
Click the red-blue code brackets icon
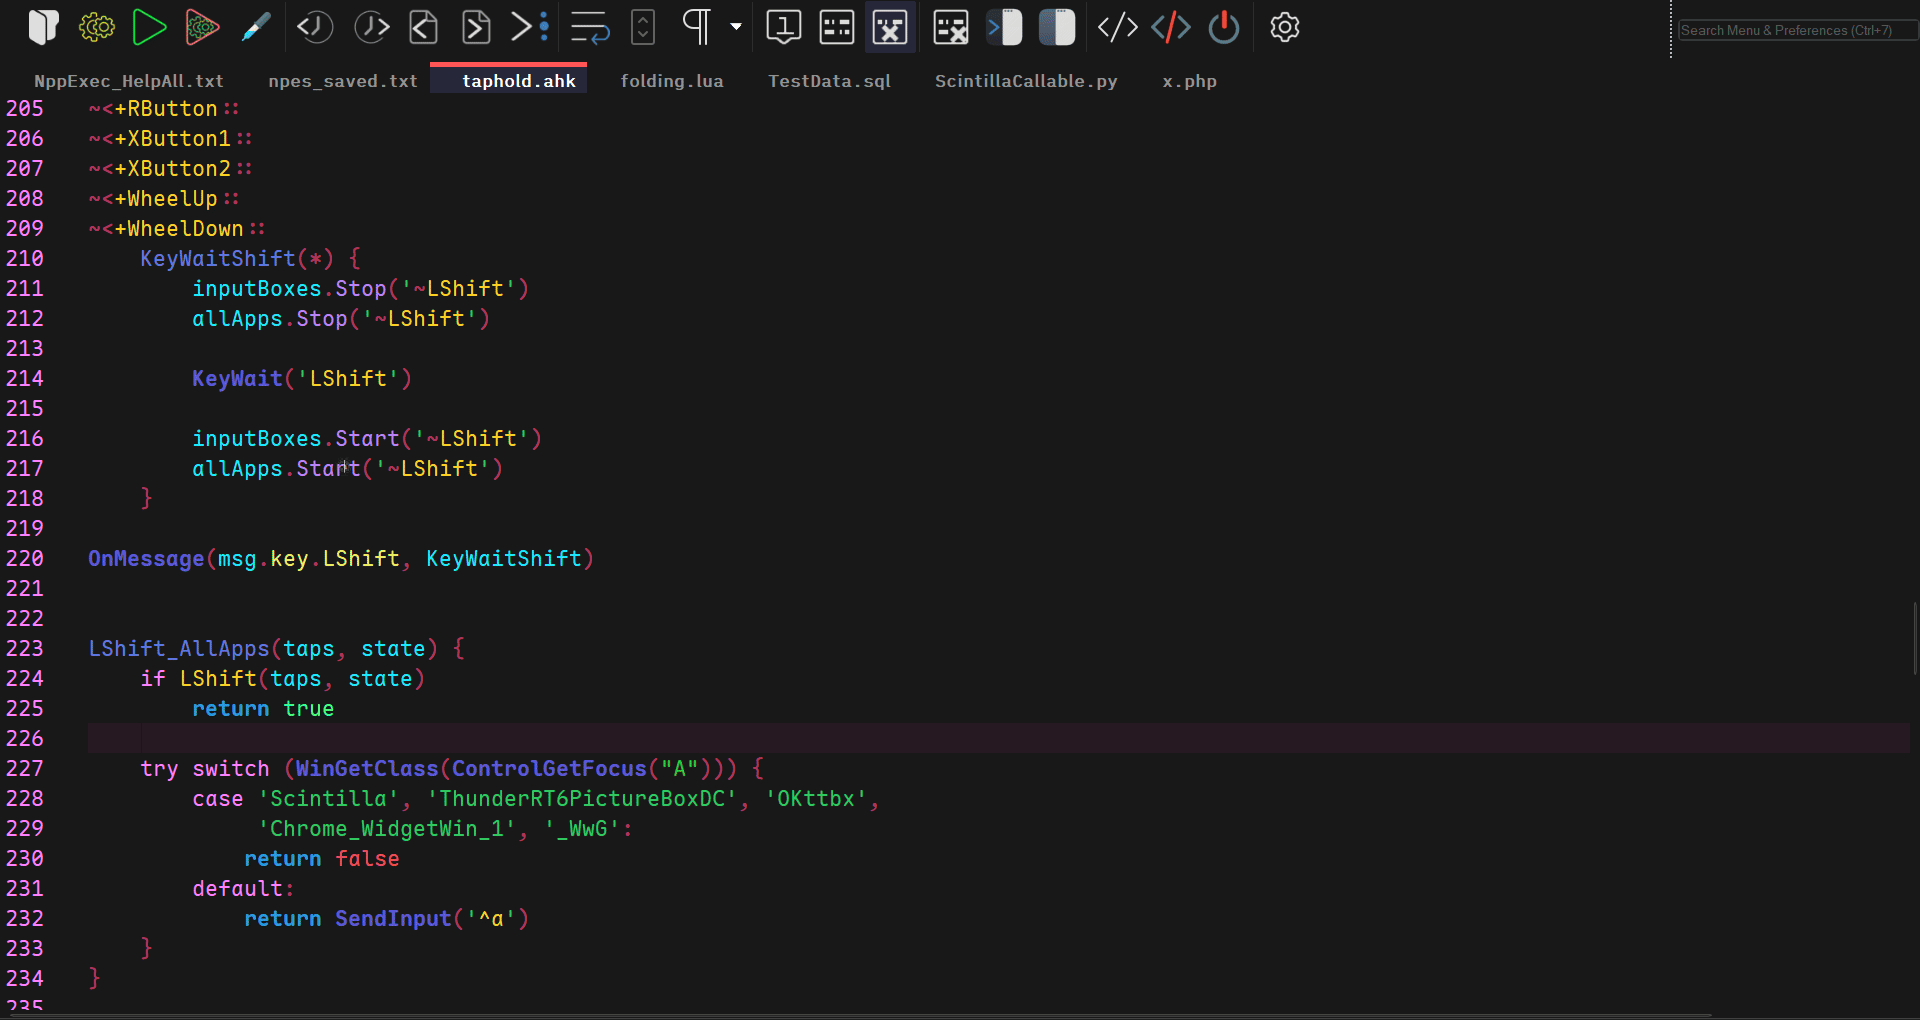(x=1171, y=27)
